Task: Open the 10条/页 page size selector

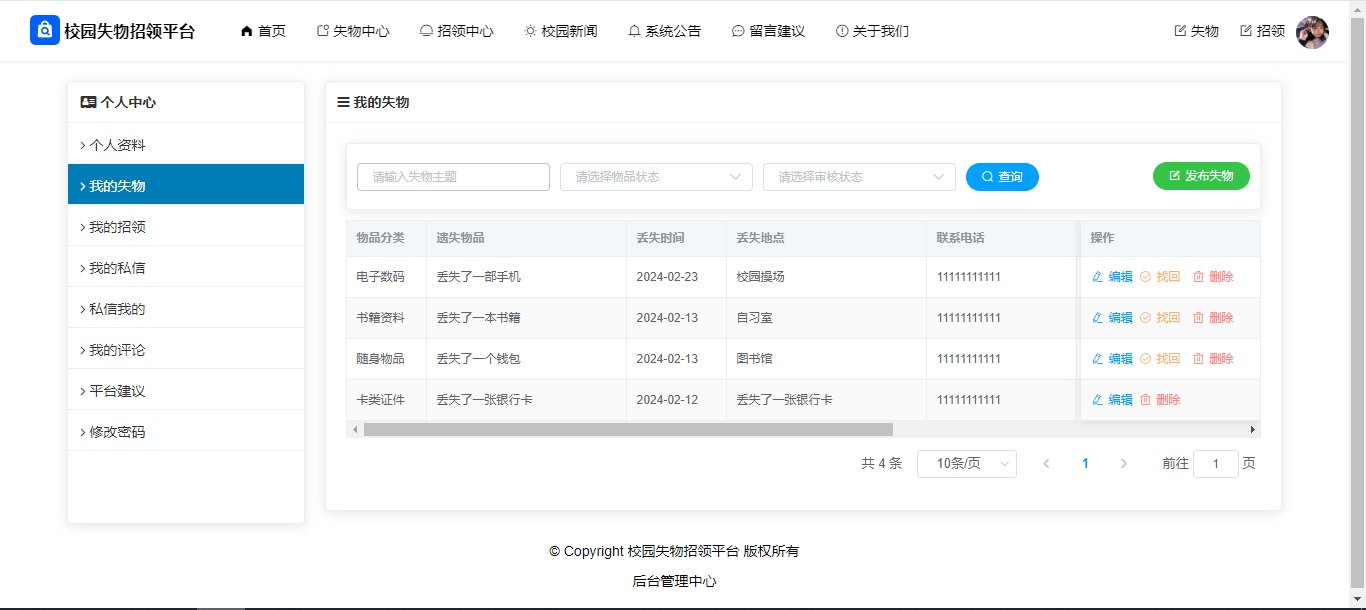Action: 966,464
